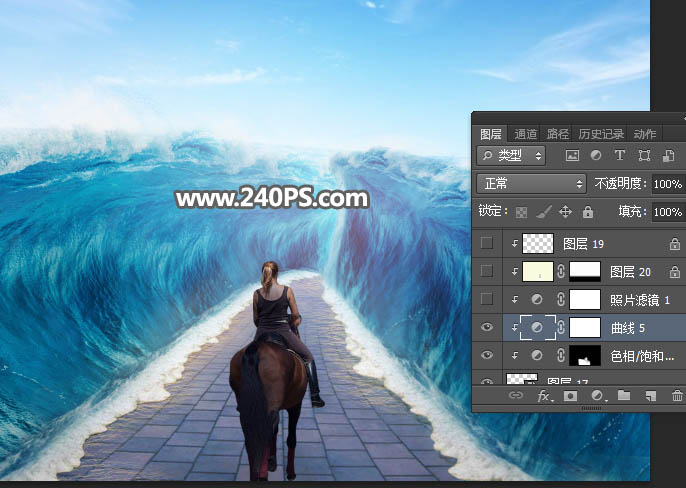Select 照片滤镜 1 layer mask thumbnail
The height and width of the screenshot is (488, 686).
coord(585,299)
